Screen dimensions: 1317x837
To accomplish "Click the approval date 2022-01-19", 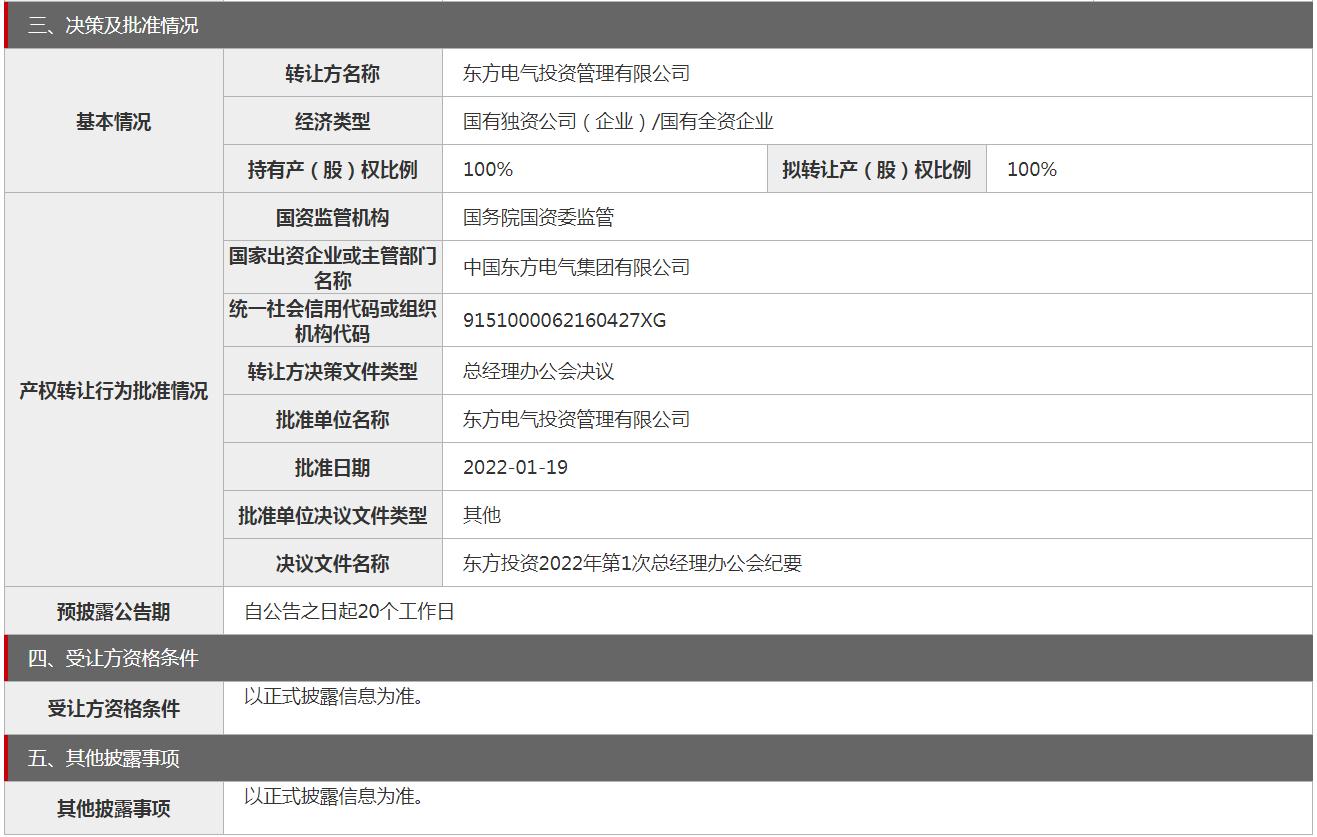I will 515,467.
